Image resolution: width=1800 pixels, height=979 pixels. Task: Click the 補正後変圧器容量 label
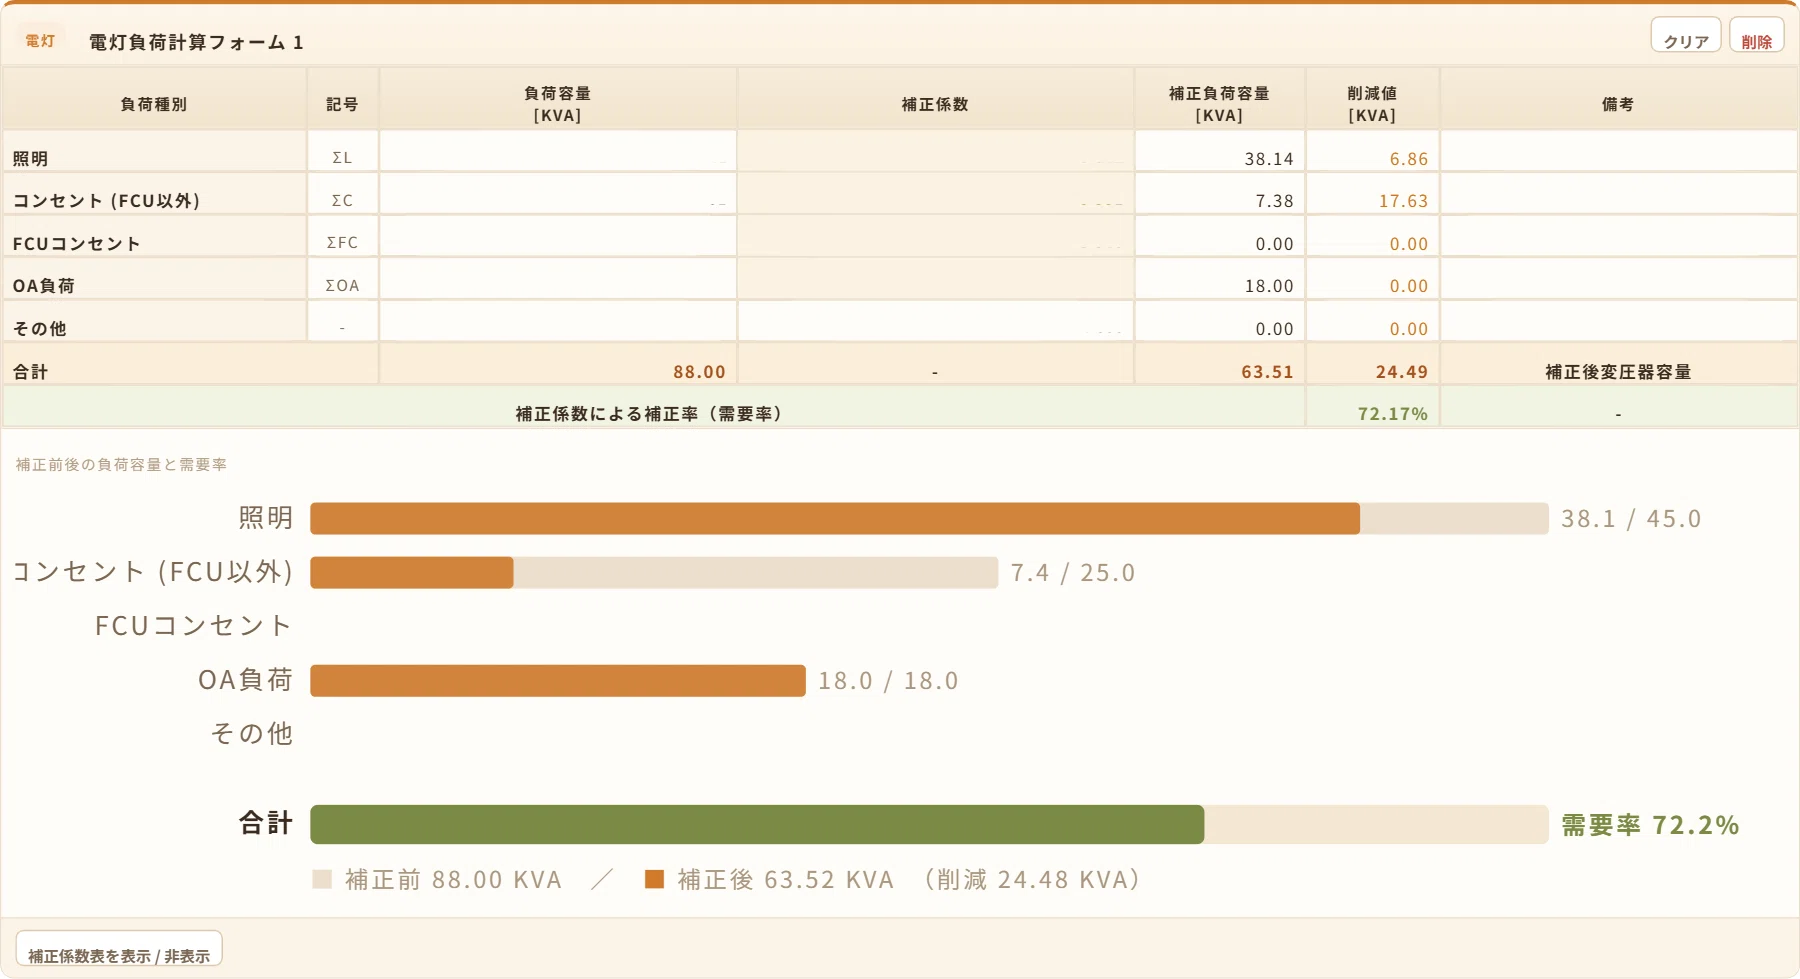1618,372
